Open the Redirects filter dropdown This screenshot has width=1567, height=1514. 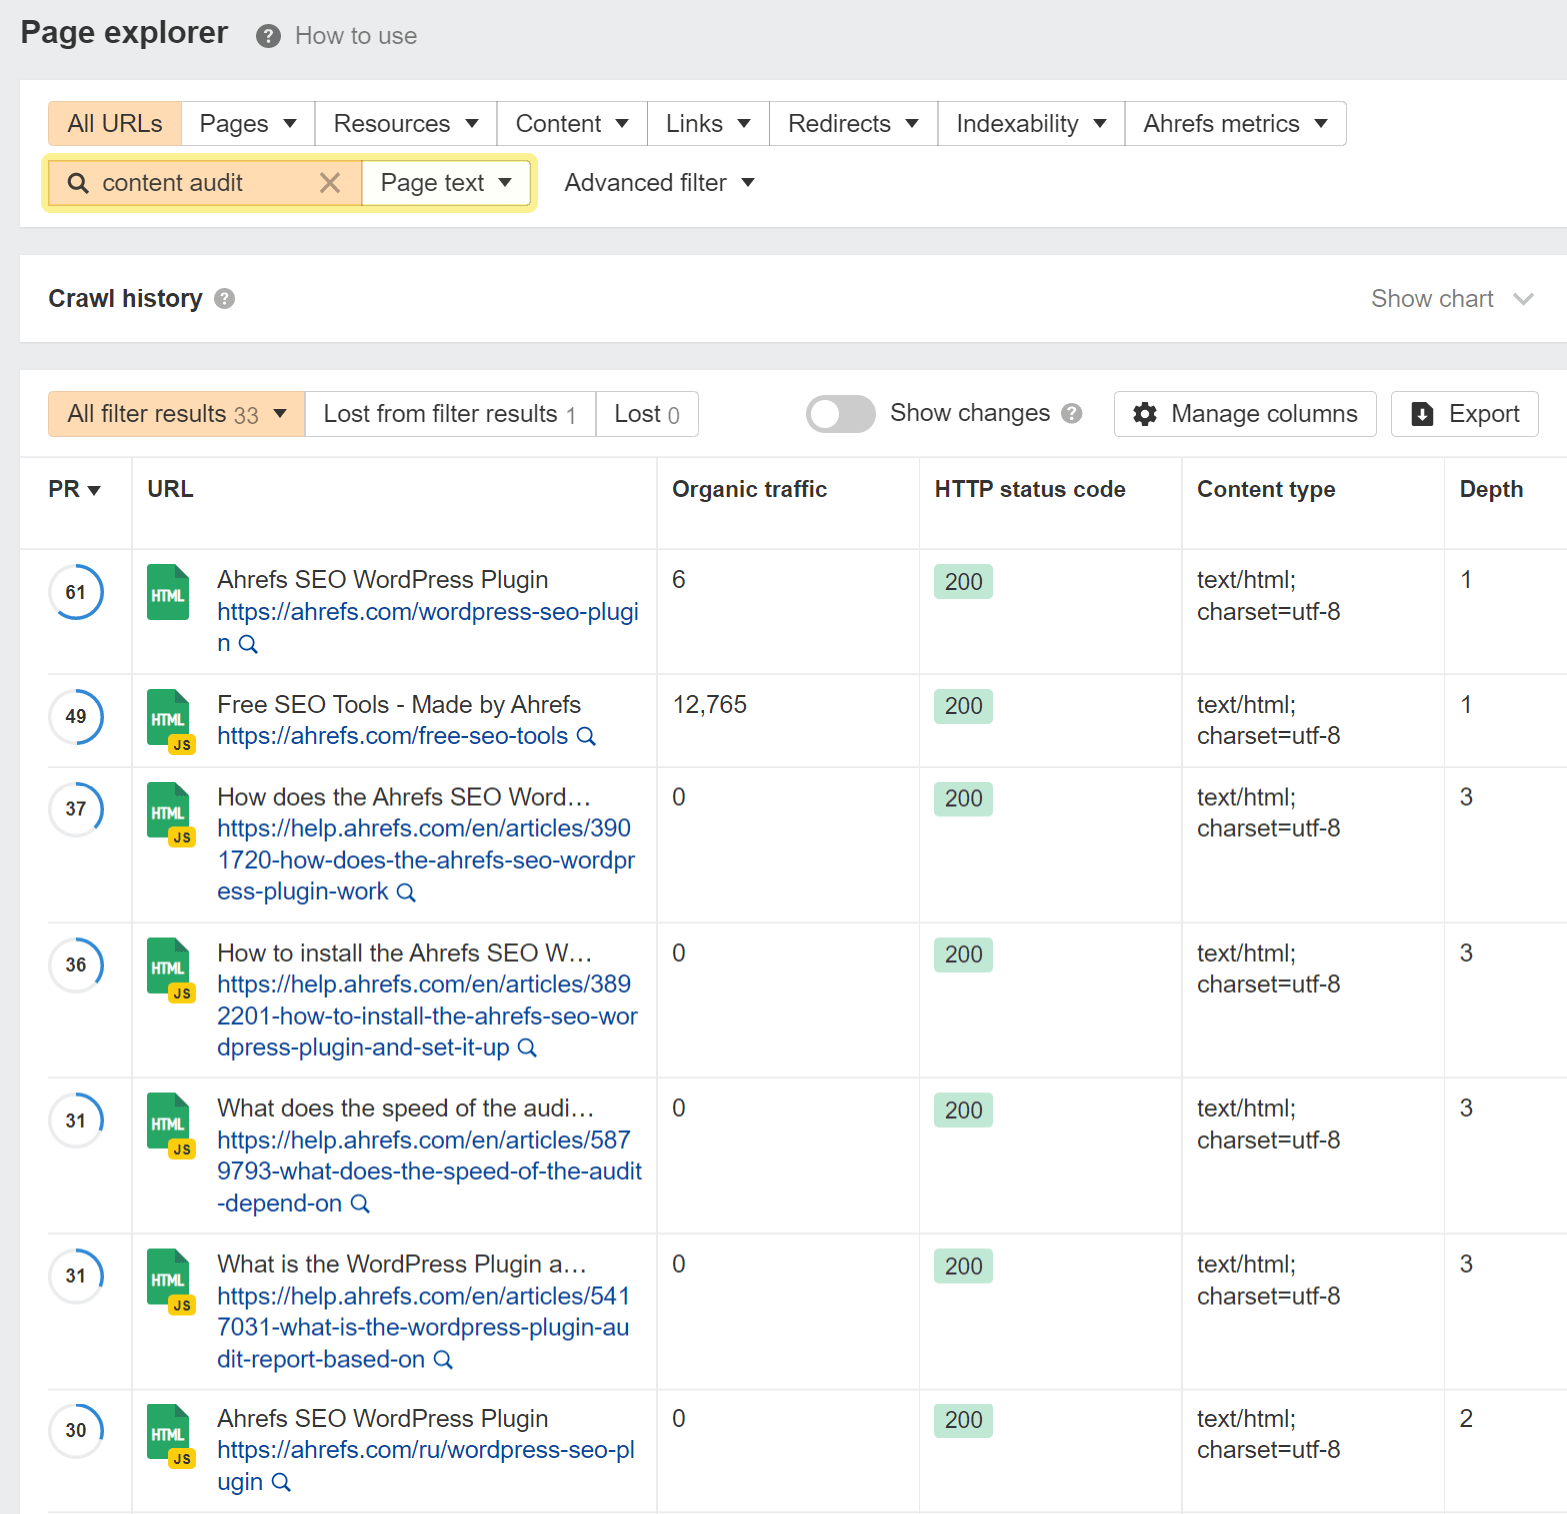coord(851,123)
